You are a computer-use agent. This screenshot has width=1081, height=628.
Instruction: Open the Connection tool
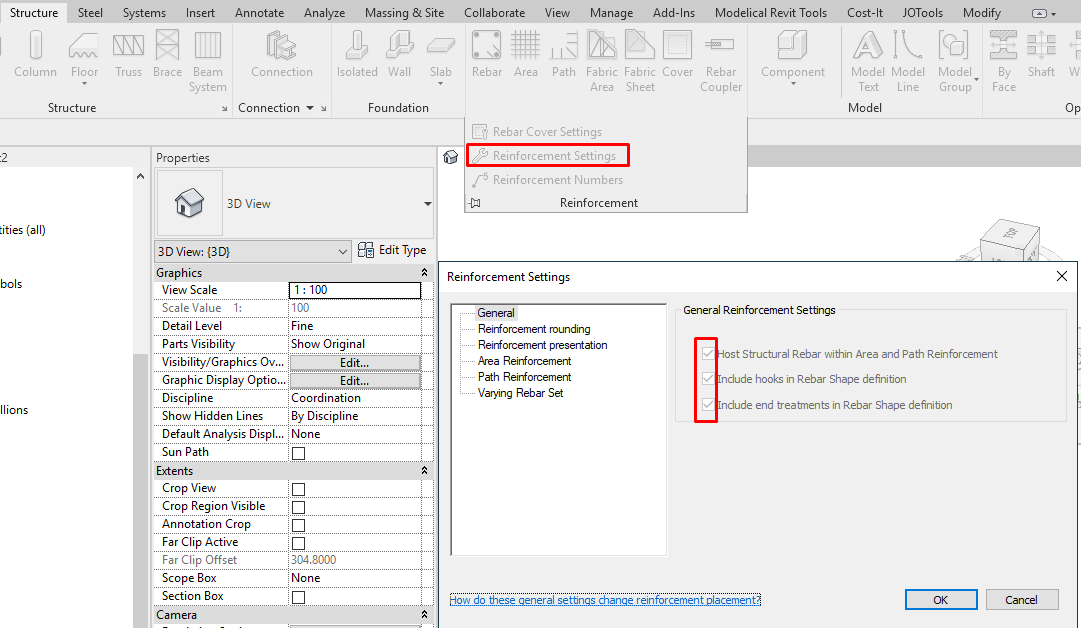tap(281, 54)
